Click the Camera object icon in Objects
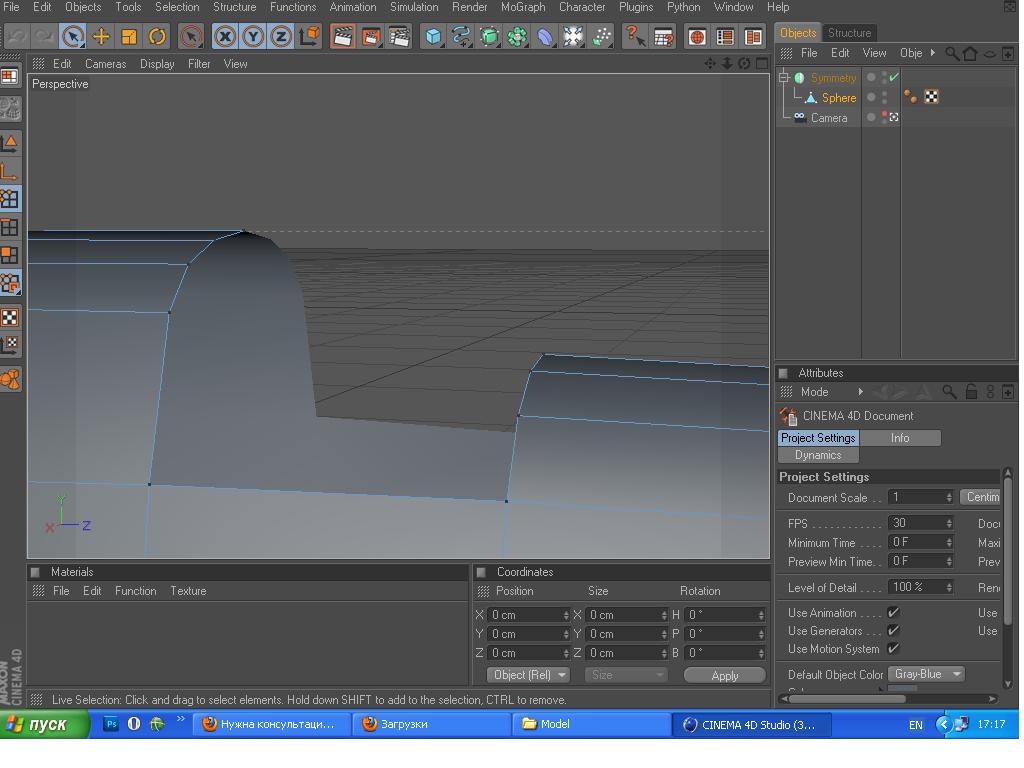Viewport: 1024px width, 768px height. 800,117
